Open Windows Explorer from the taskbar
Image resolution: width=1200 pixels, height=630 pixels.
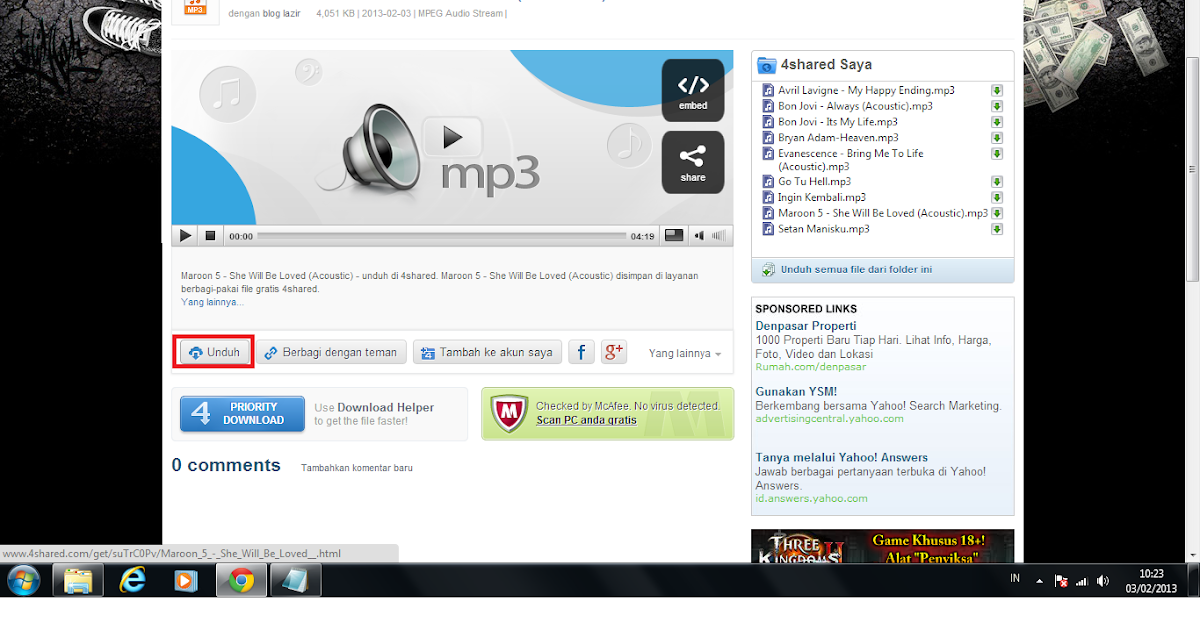78,580
